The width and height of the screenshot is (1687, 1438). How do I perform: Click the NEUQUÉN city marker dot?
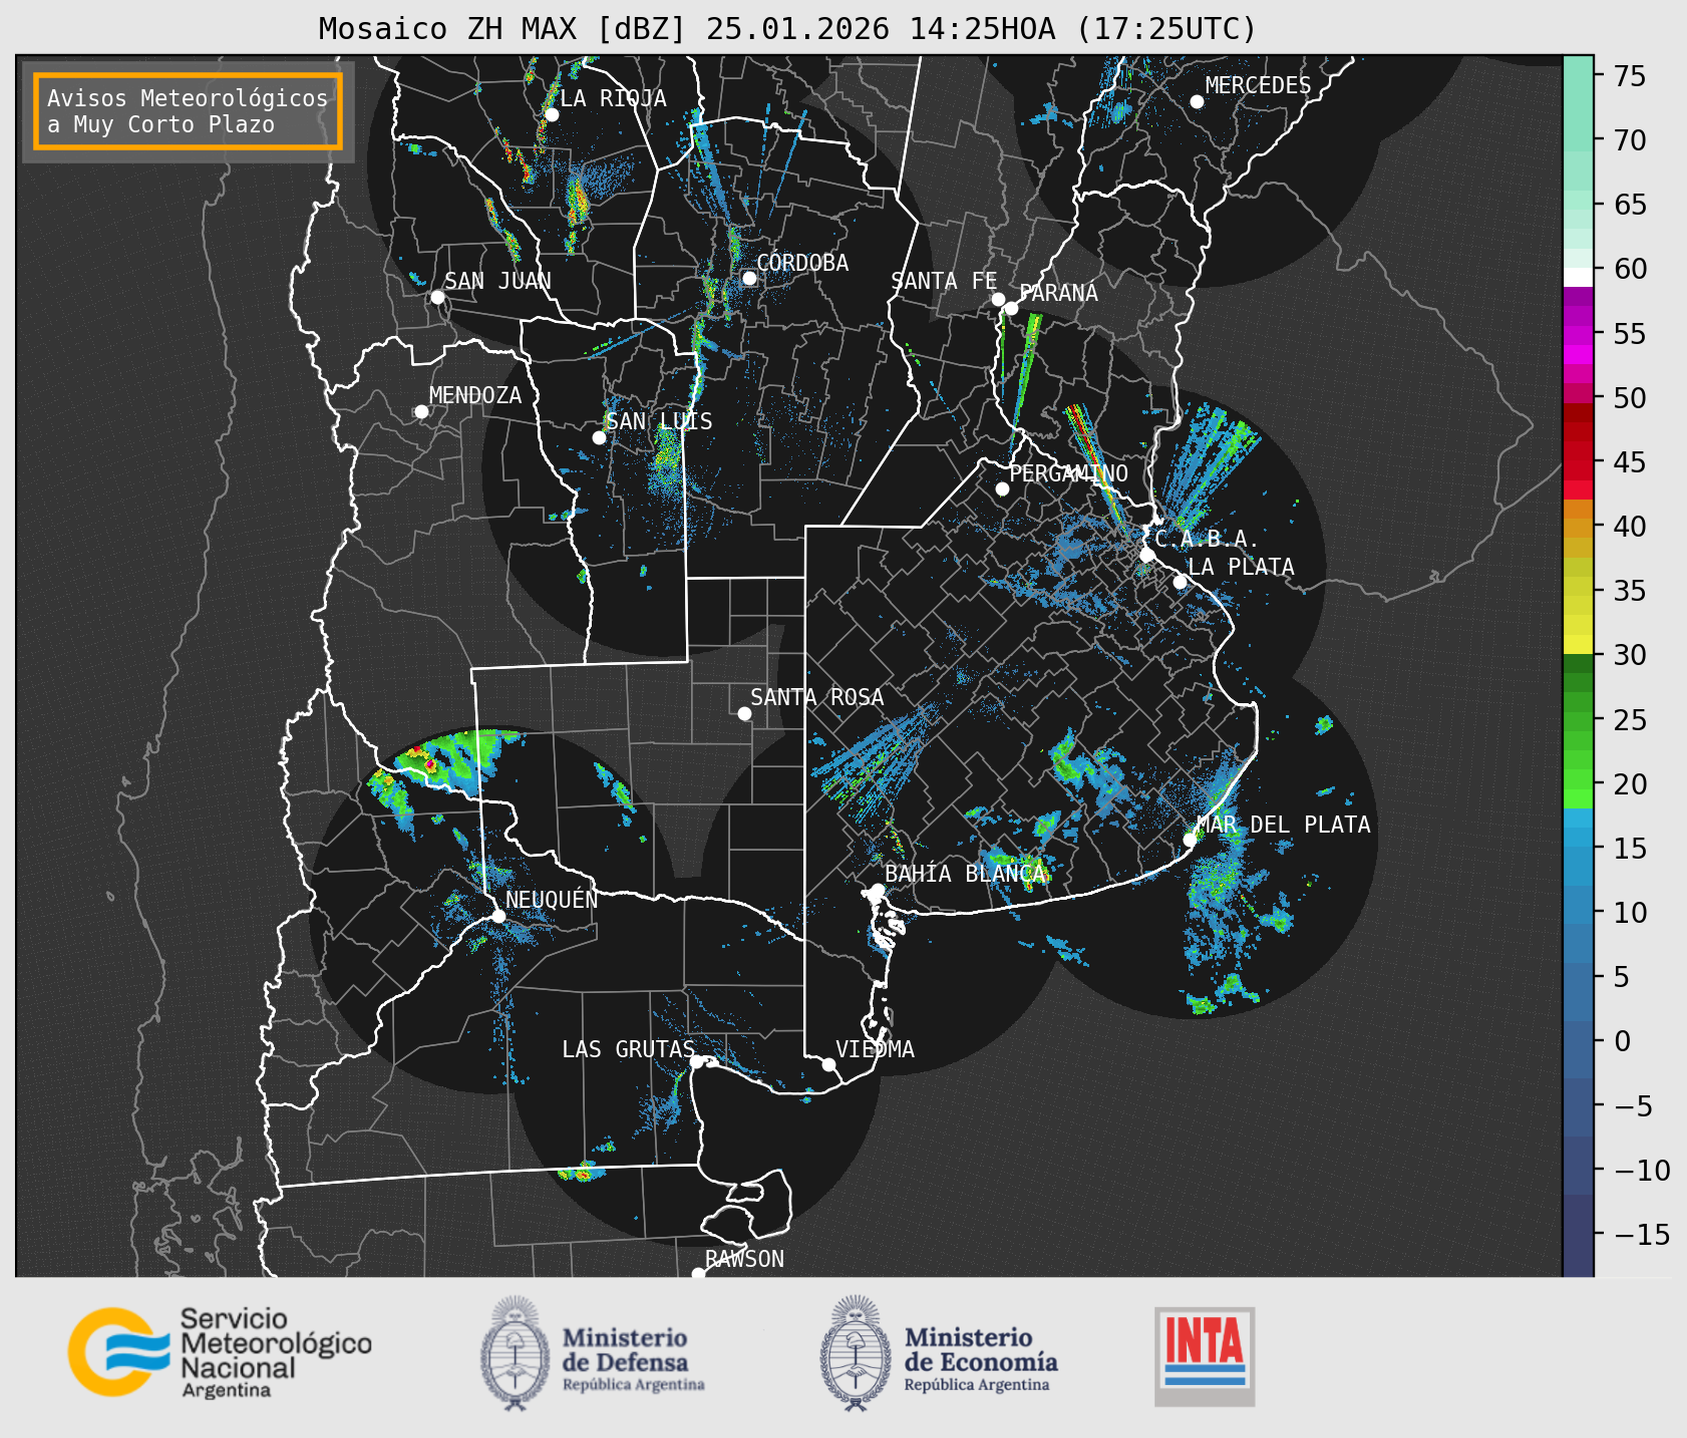(x=498, y=916)
